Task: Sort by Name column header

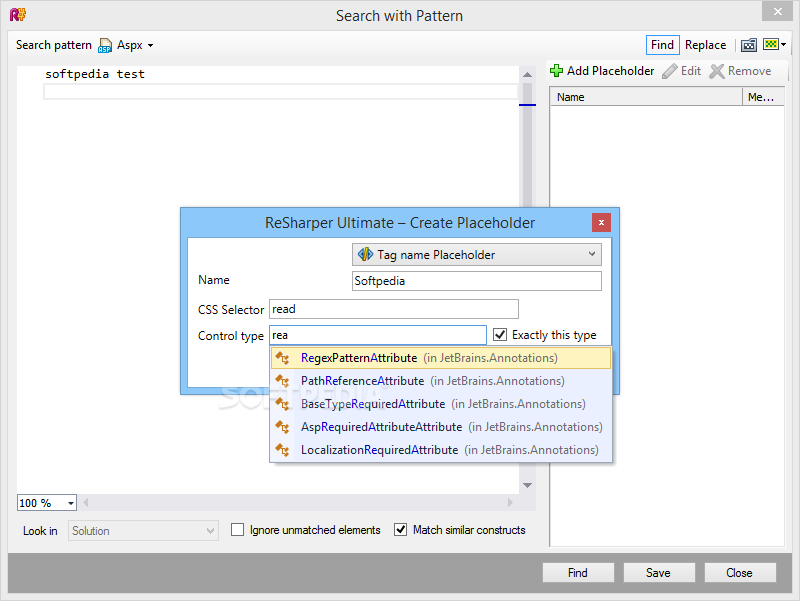Action: (646, 97)
